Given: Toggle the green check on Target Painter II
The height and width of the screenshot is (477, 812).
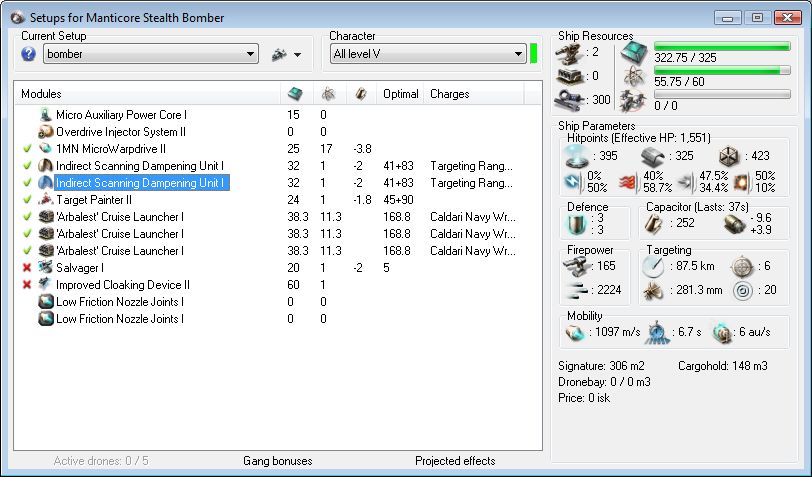Looking at the screenshot, I should [27, 200].
